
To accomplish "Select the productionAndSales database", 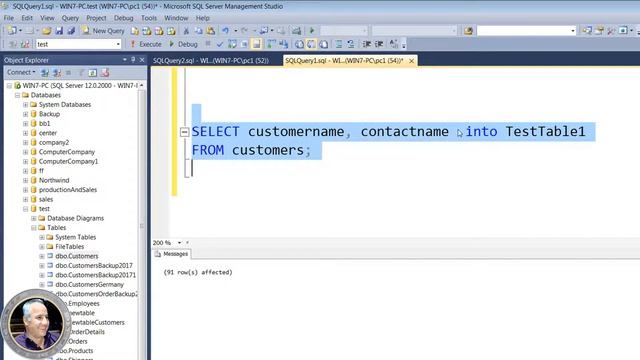I will point(68,190).
